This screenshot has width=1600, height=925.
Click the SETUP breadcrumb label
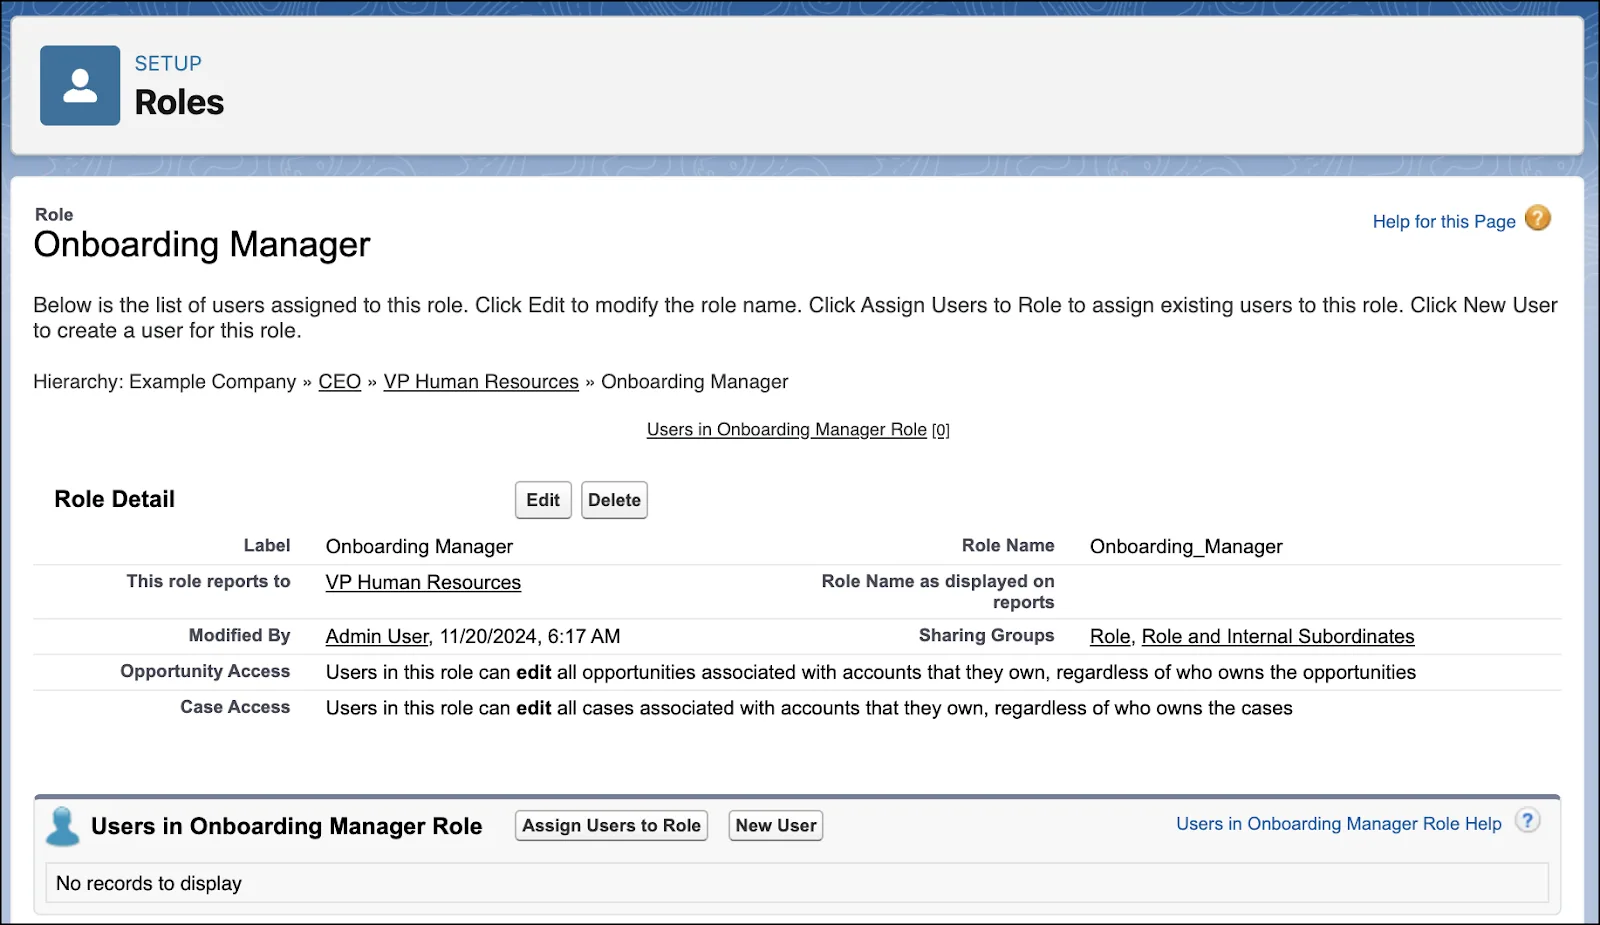168,63
